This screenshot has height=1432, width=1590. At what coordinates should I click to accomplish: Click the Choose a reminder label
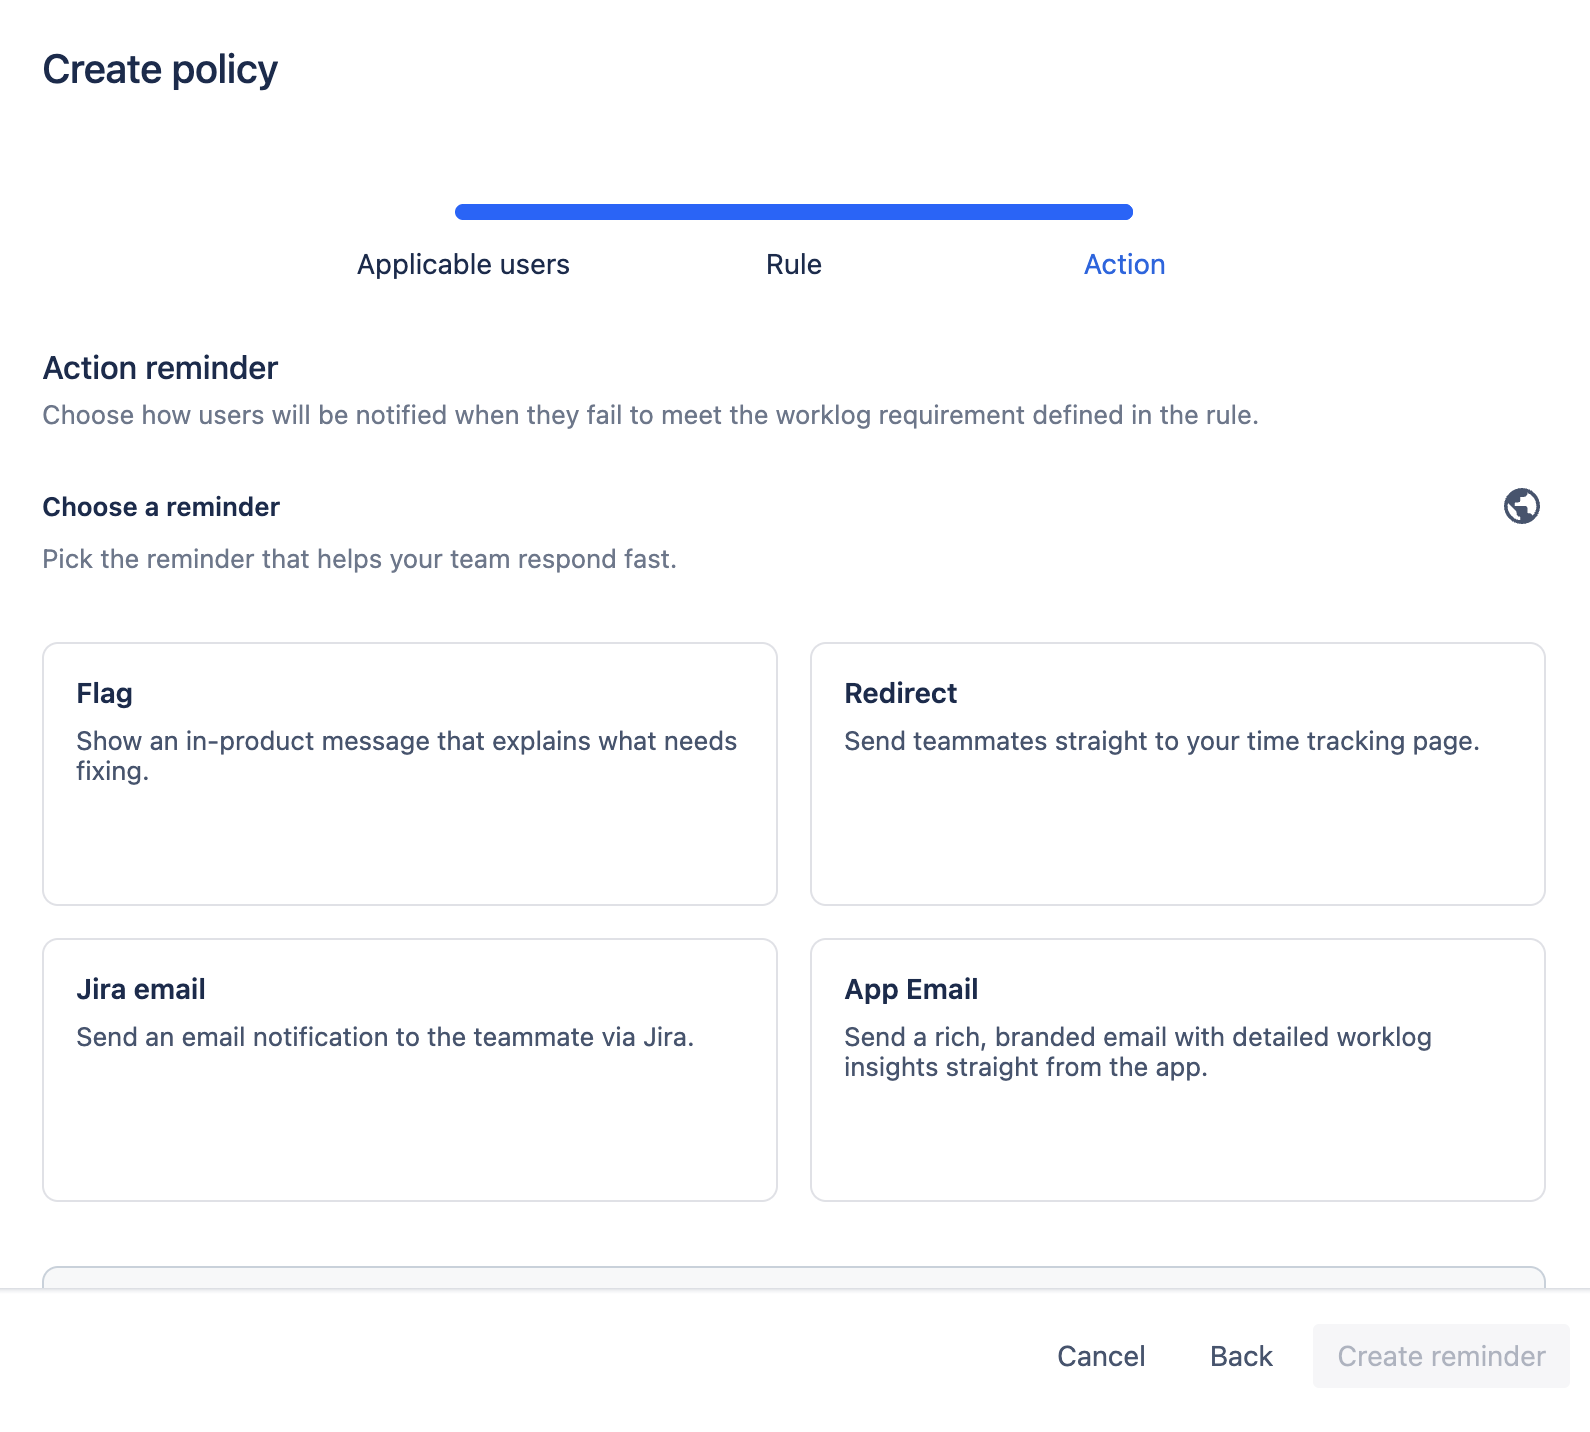161,507
